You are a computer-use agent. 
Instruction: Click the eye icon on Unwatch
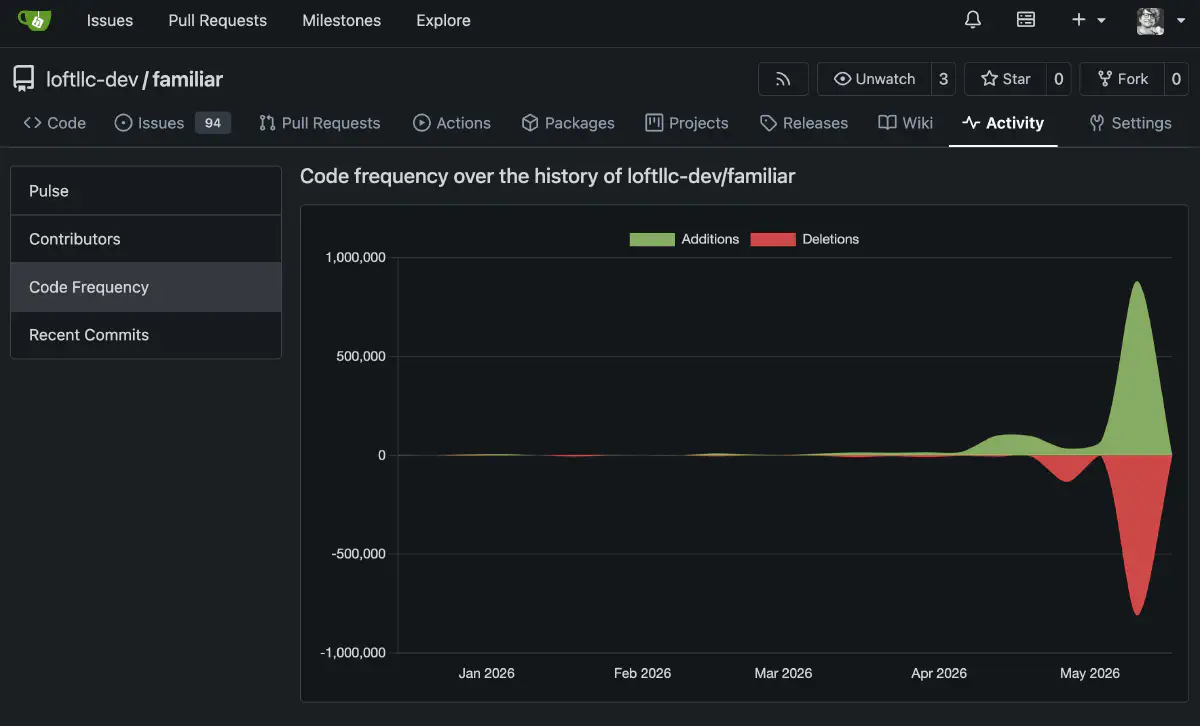(843, 79)
